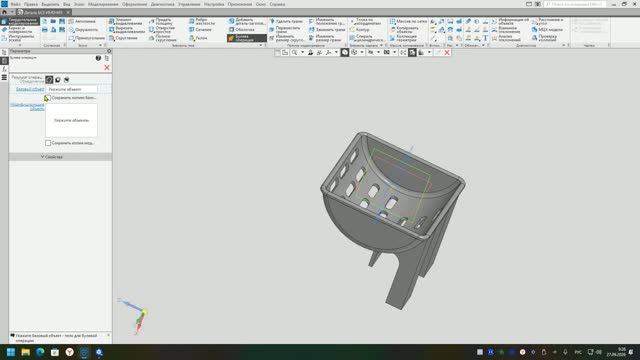
Task: Switch to the Деталь document tab
Action: pos(44,12)
